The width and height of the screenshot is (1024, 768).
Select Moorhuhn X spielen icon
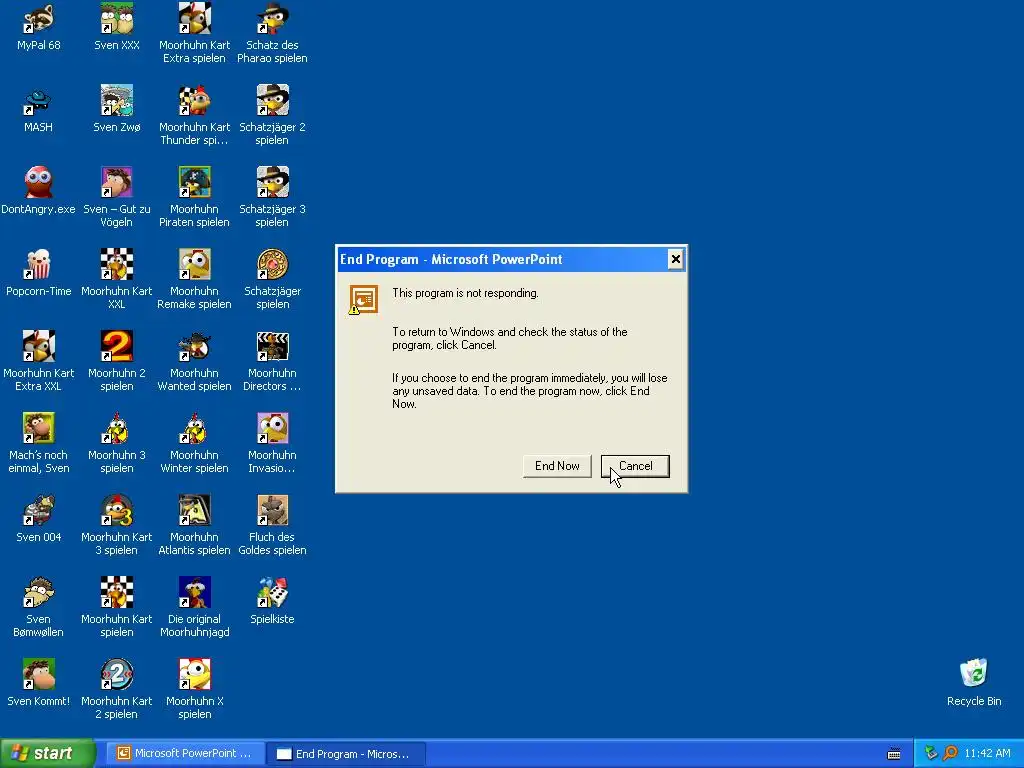(195, 674)
